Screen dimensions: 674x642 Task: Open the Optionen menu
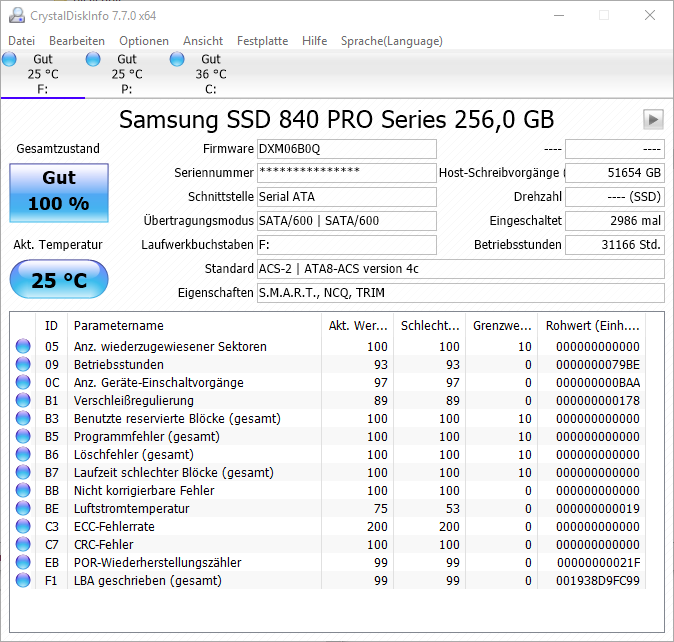144,41
